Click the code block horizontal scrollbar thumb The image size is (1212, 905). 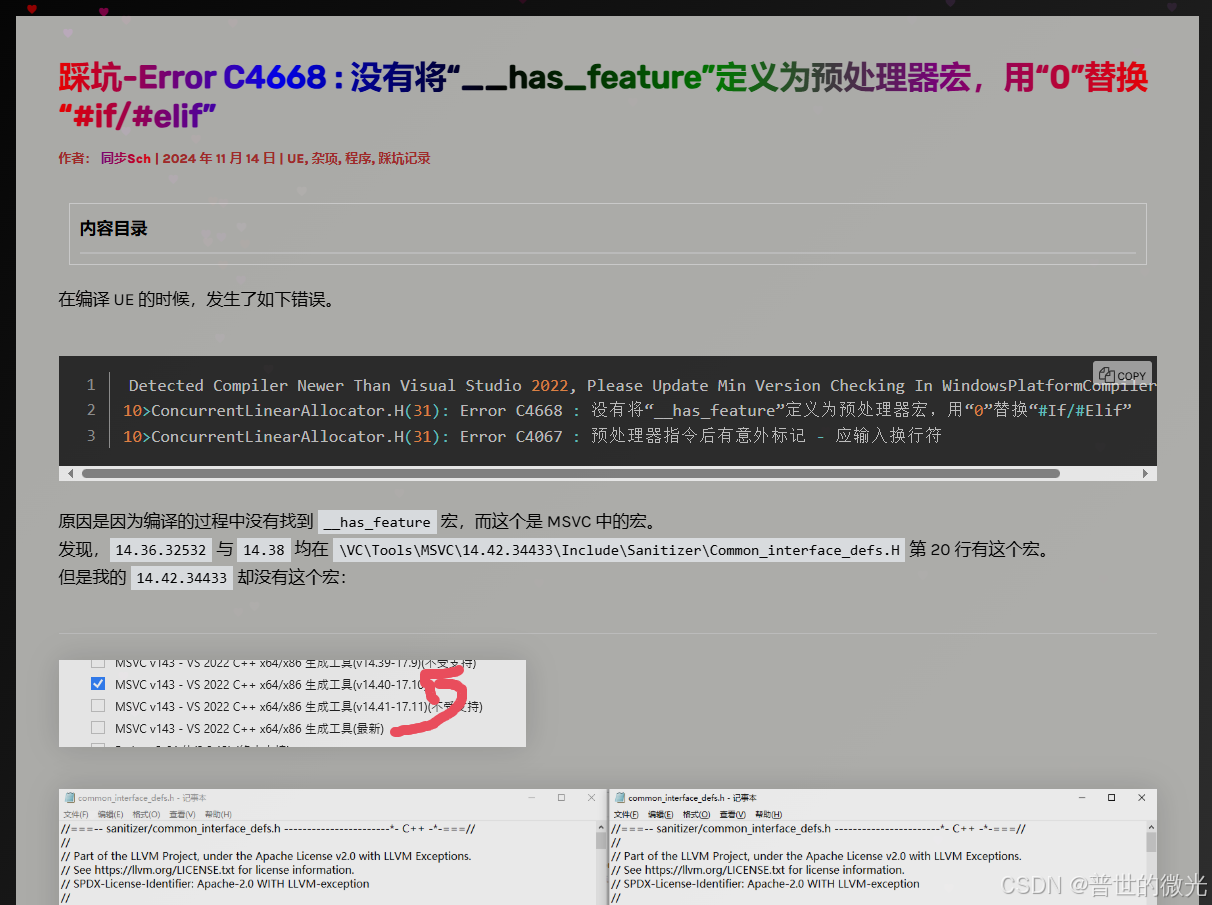[x=570, y=473]
